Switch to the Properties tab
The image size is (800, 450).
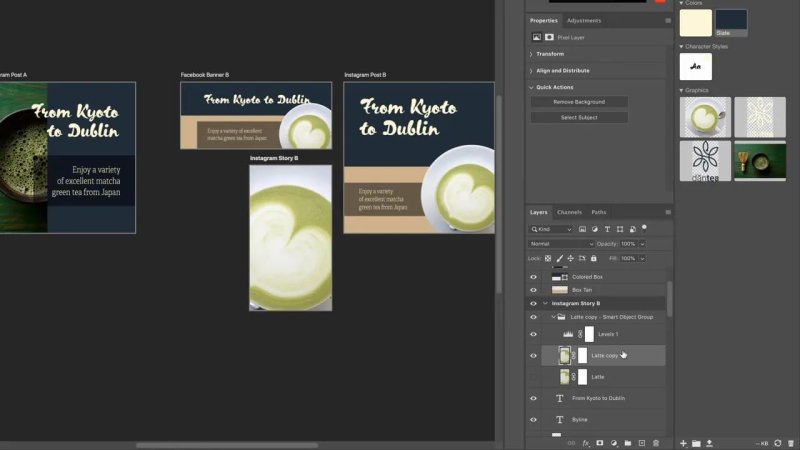[543, 21]
